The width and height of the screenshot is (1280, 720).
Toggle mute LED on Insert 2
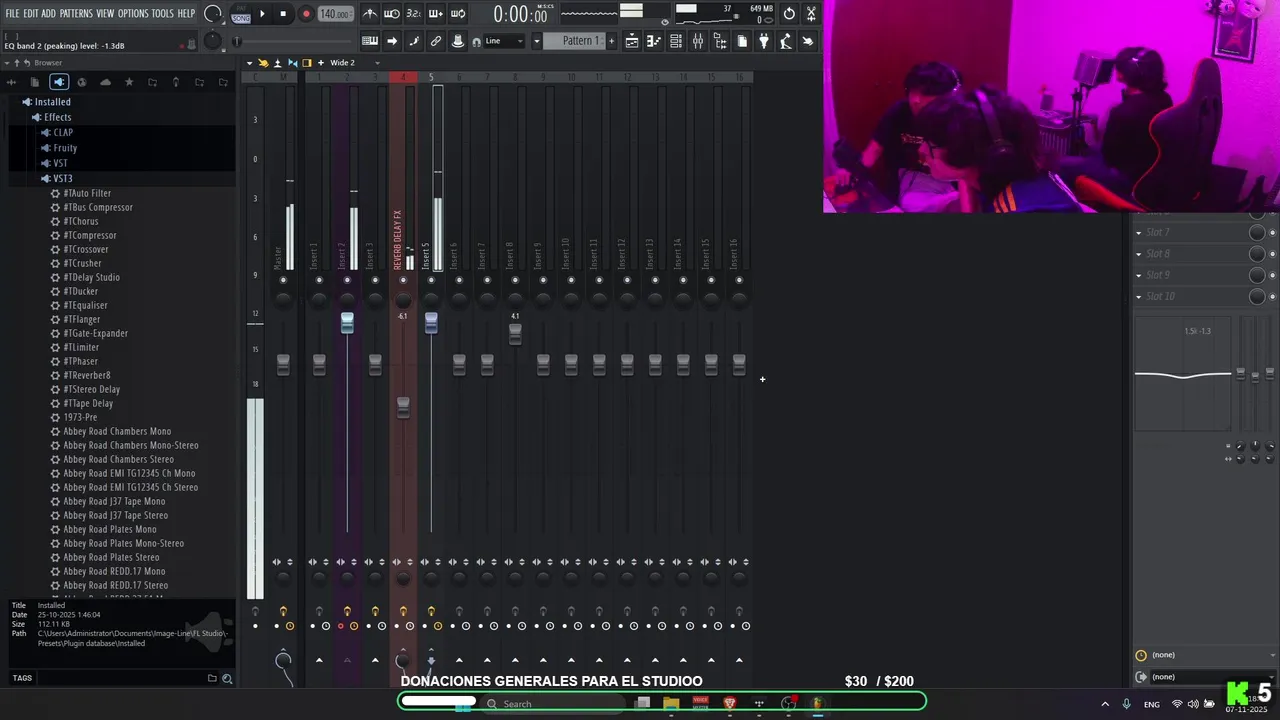tap(347, 280)
